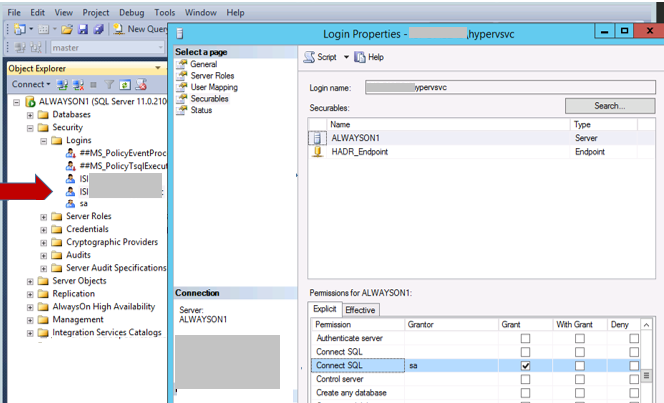Click the New Query toolbar button

pos(141,29)
